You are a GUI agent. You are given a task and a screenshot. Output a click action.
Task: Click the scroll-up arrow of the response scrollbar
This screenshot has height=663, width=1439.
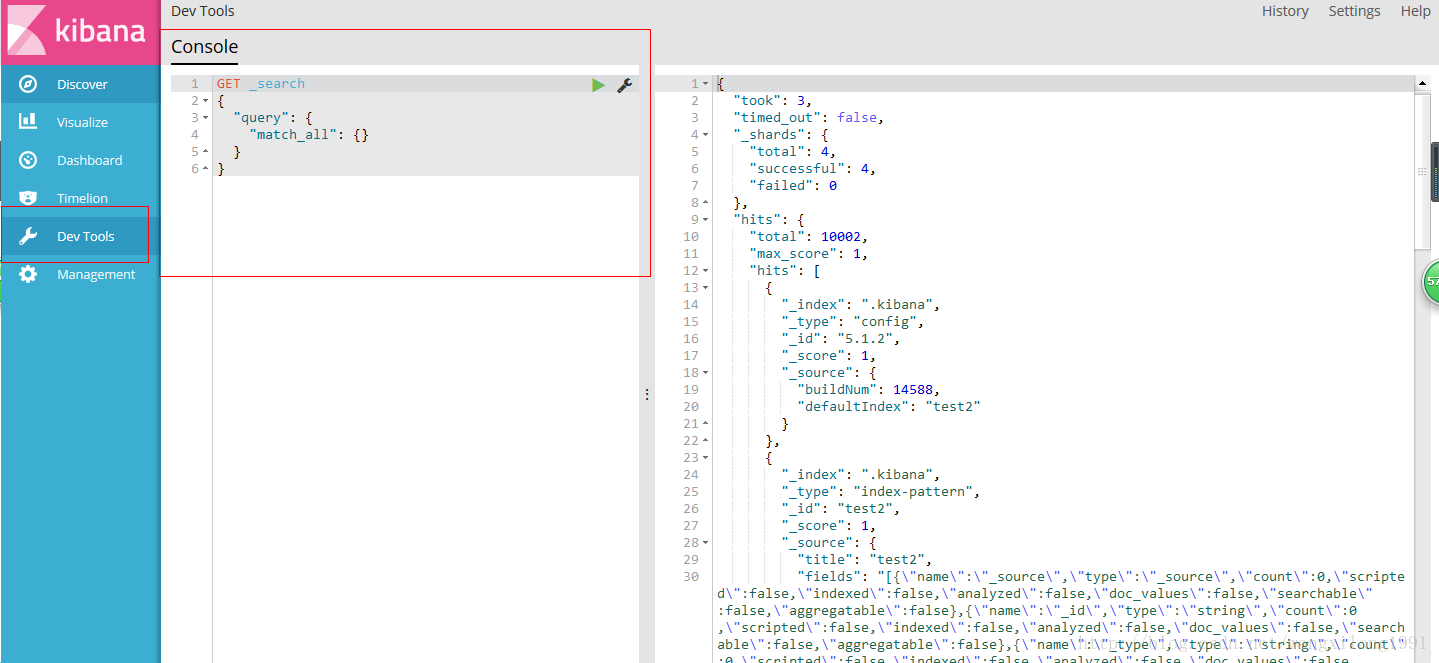(1422, 83)
